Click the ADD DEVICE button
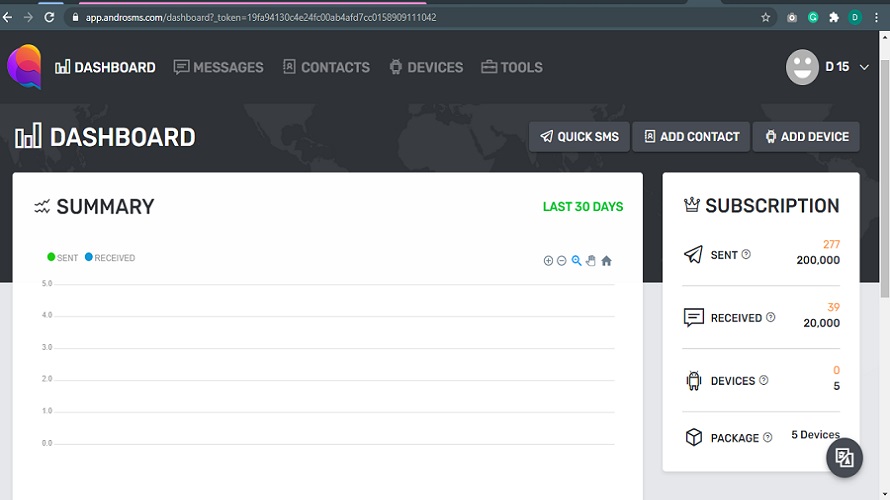Screen dimensions: 890x500 coord(806,137)
